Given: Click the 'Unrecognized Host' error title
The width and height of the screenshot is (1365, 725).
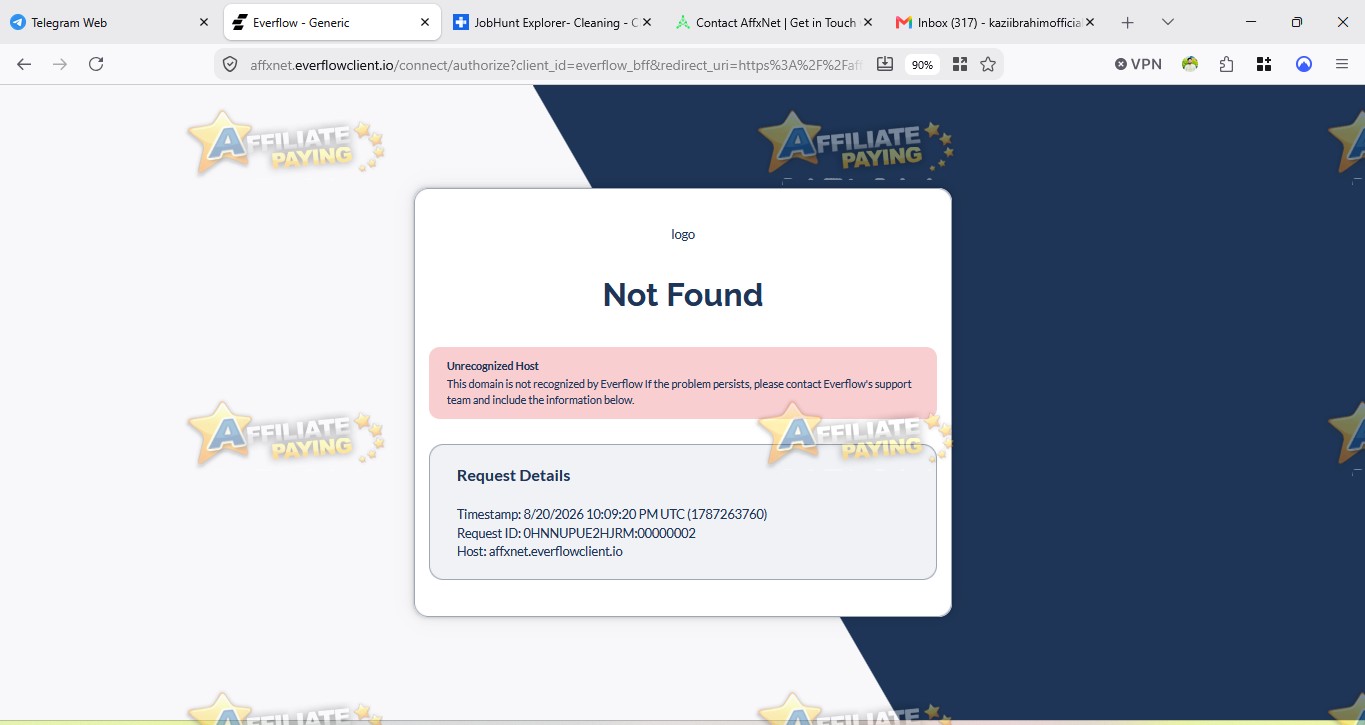Looking at the screenshot, I should [x=493, y=366].
